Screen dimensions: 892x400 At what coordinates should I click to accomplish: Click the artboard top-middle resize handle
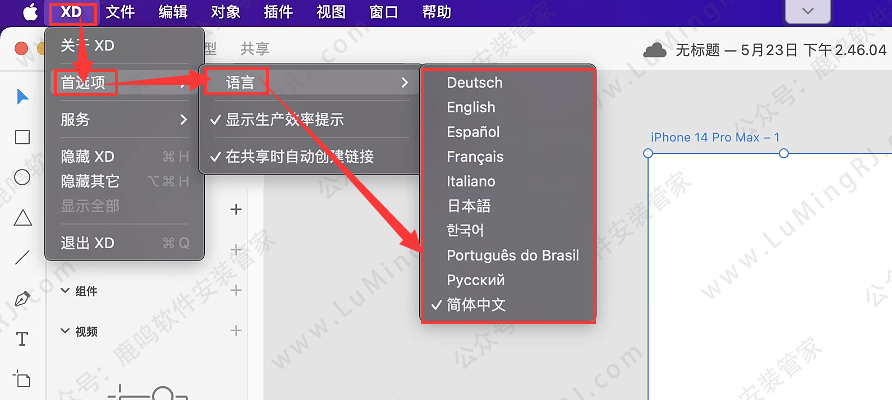click(x=783, y=153)
